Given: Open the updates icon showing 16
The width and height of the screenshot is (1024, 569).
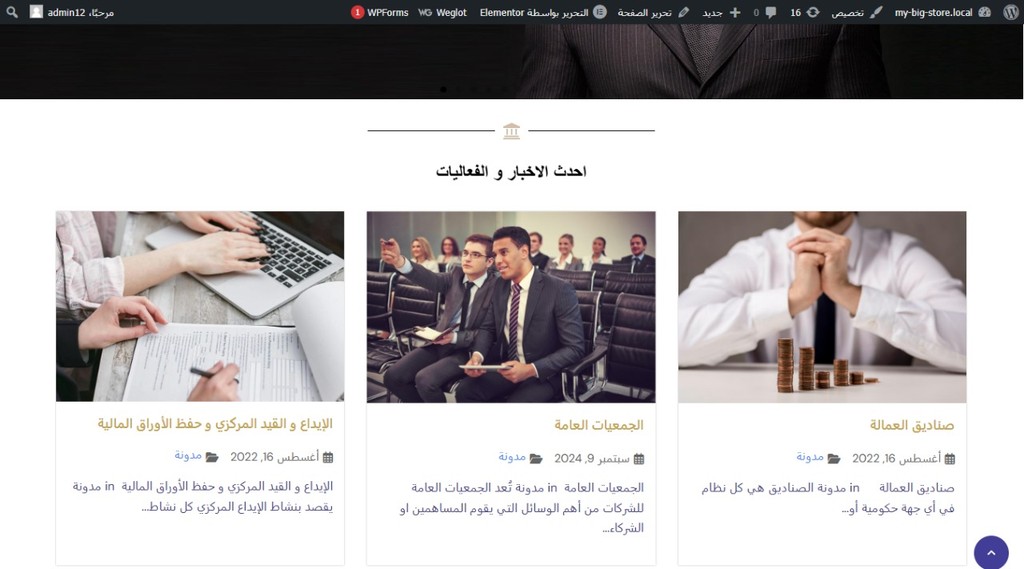Looking at the screenshot, I should [x=813, y=12].
